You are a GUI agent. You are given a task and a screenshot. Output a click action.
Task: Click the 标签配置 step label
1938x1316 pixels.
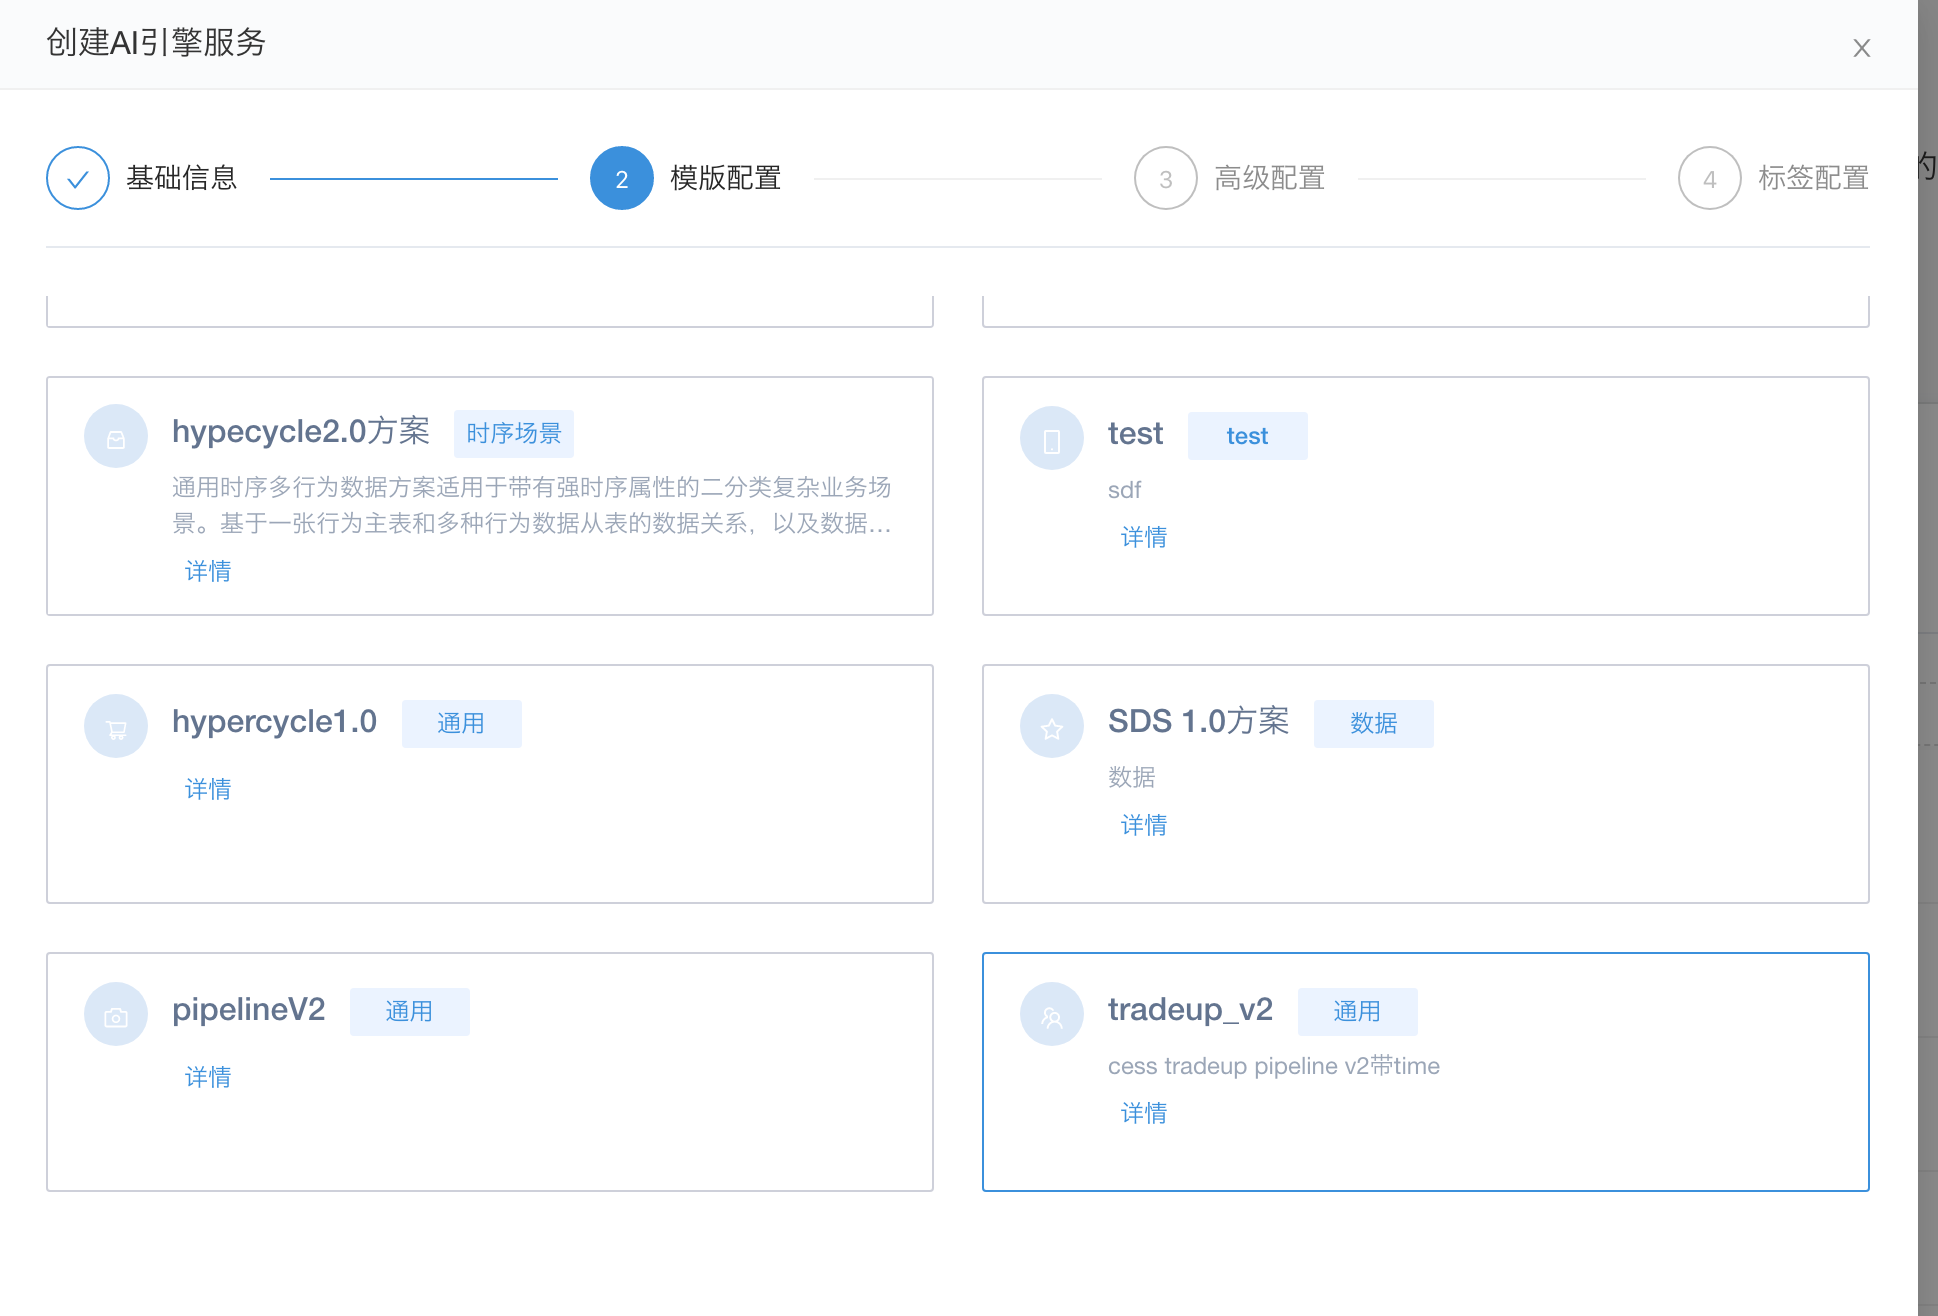tap(1814, 178)
